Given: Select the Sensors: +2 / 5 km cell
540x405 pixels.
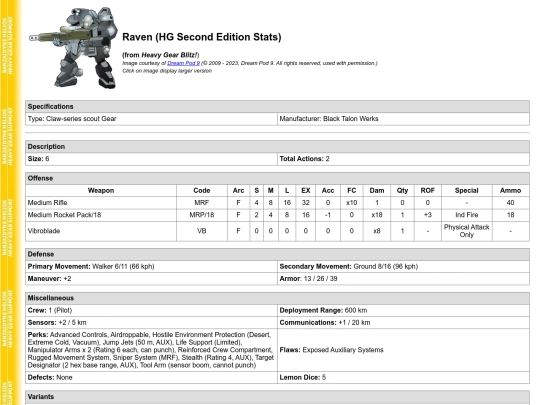Looking at the screenshot, I should coord(151,323).
